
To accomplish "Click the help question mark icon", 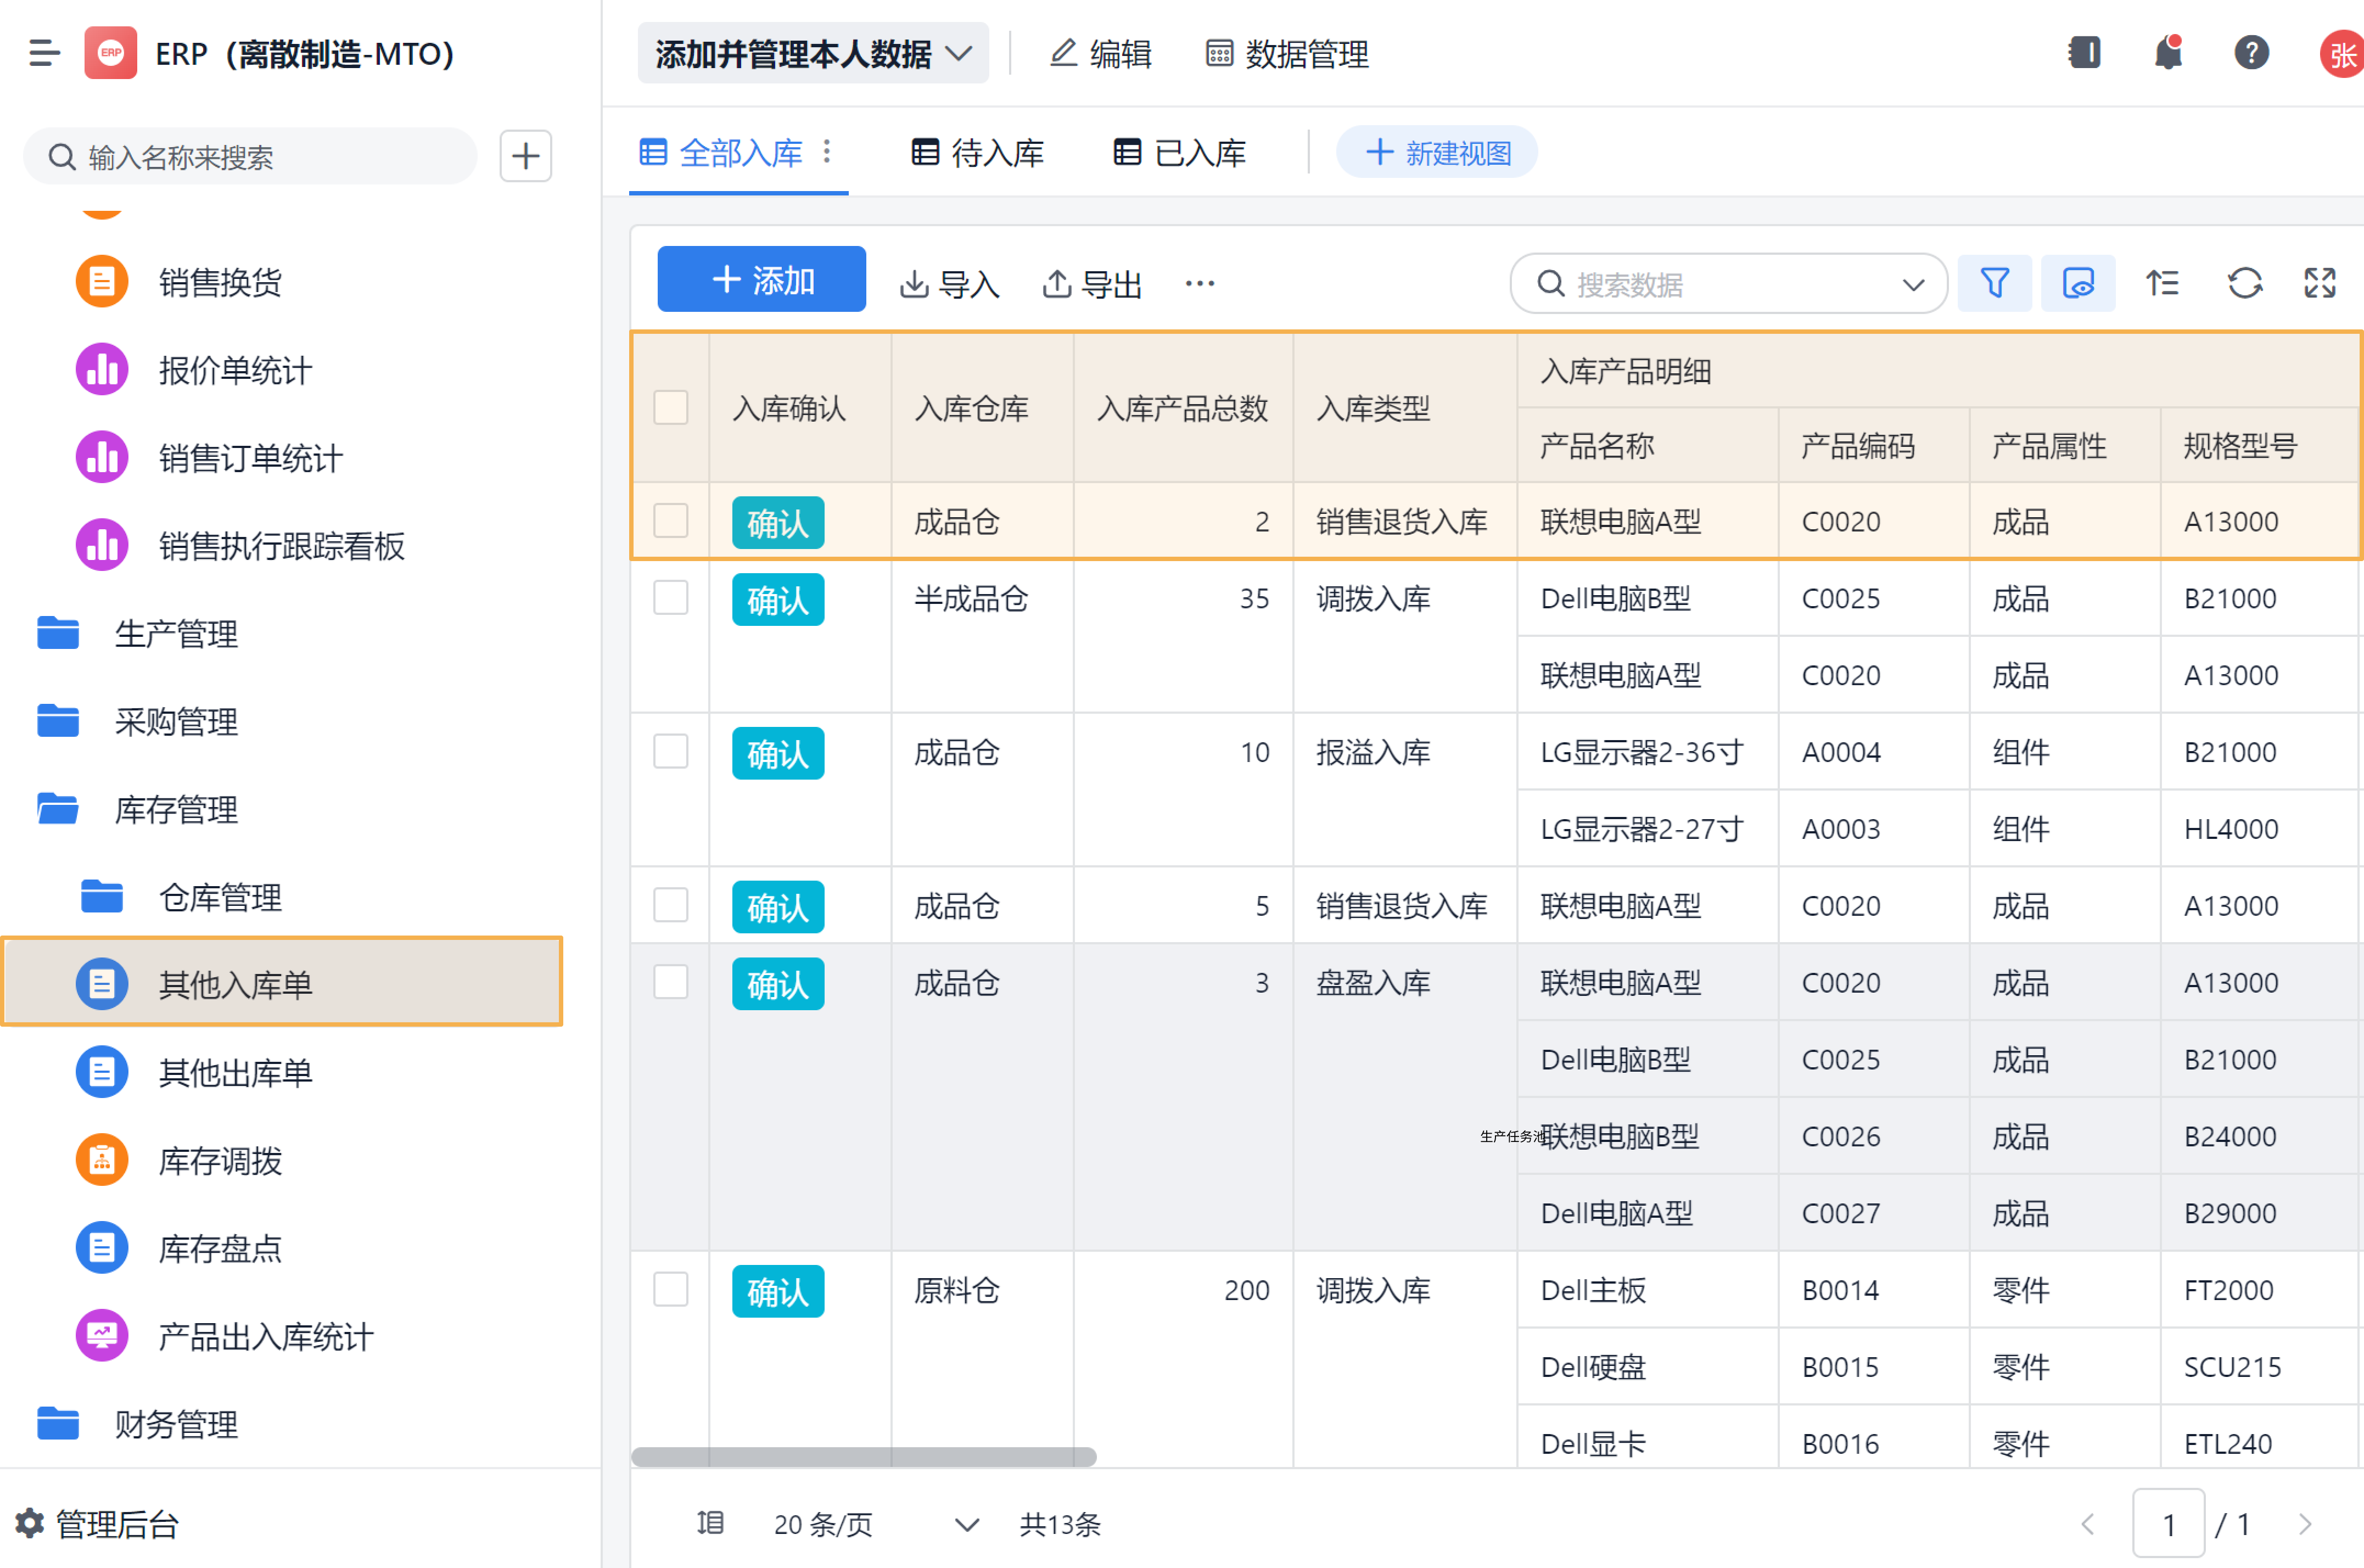I will click(x=2251, y=53).
